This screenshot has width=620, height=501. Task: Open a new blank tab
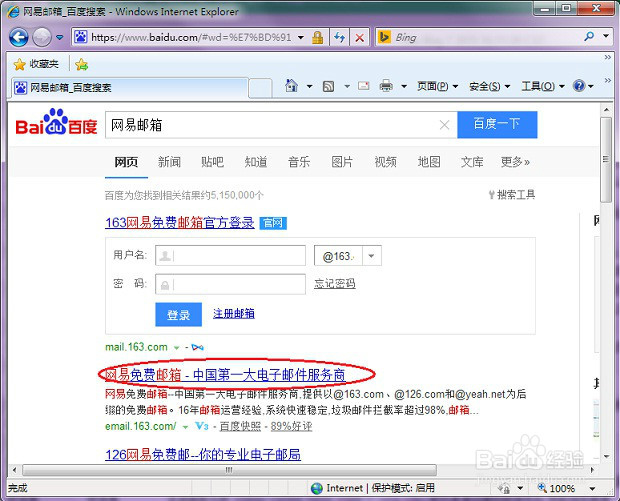[261, 88]
